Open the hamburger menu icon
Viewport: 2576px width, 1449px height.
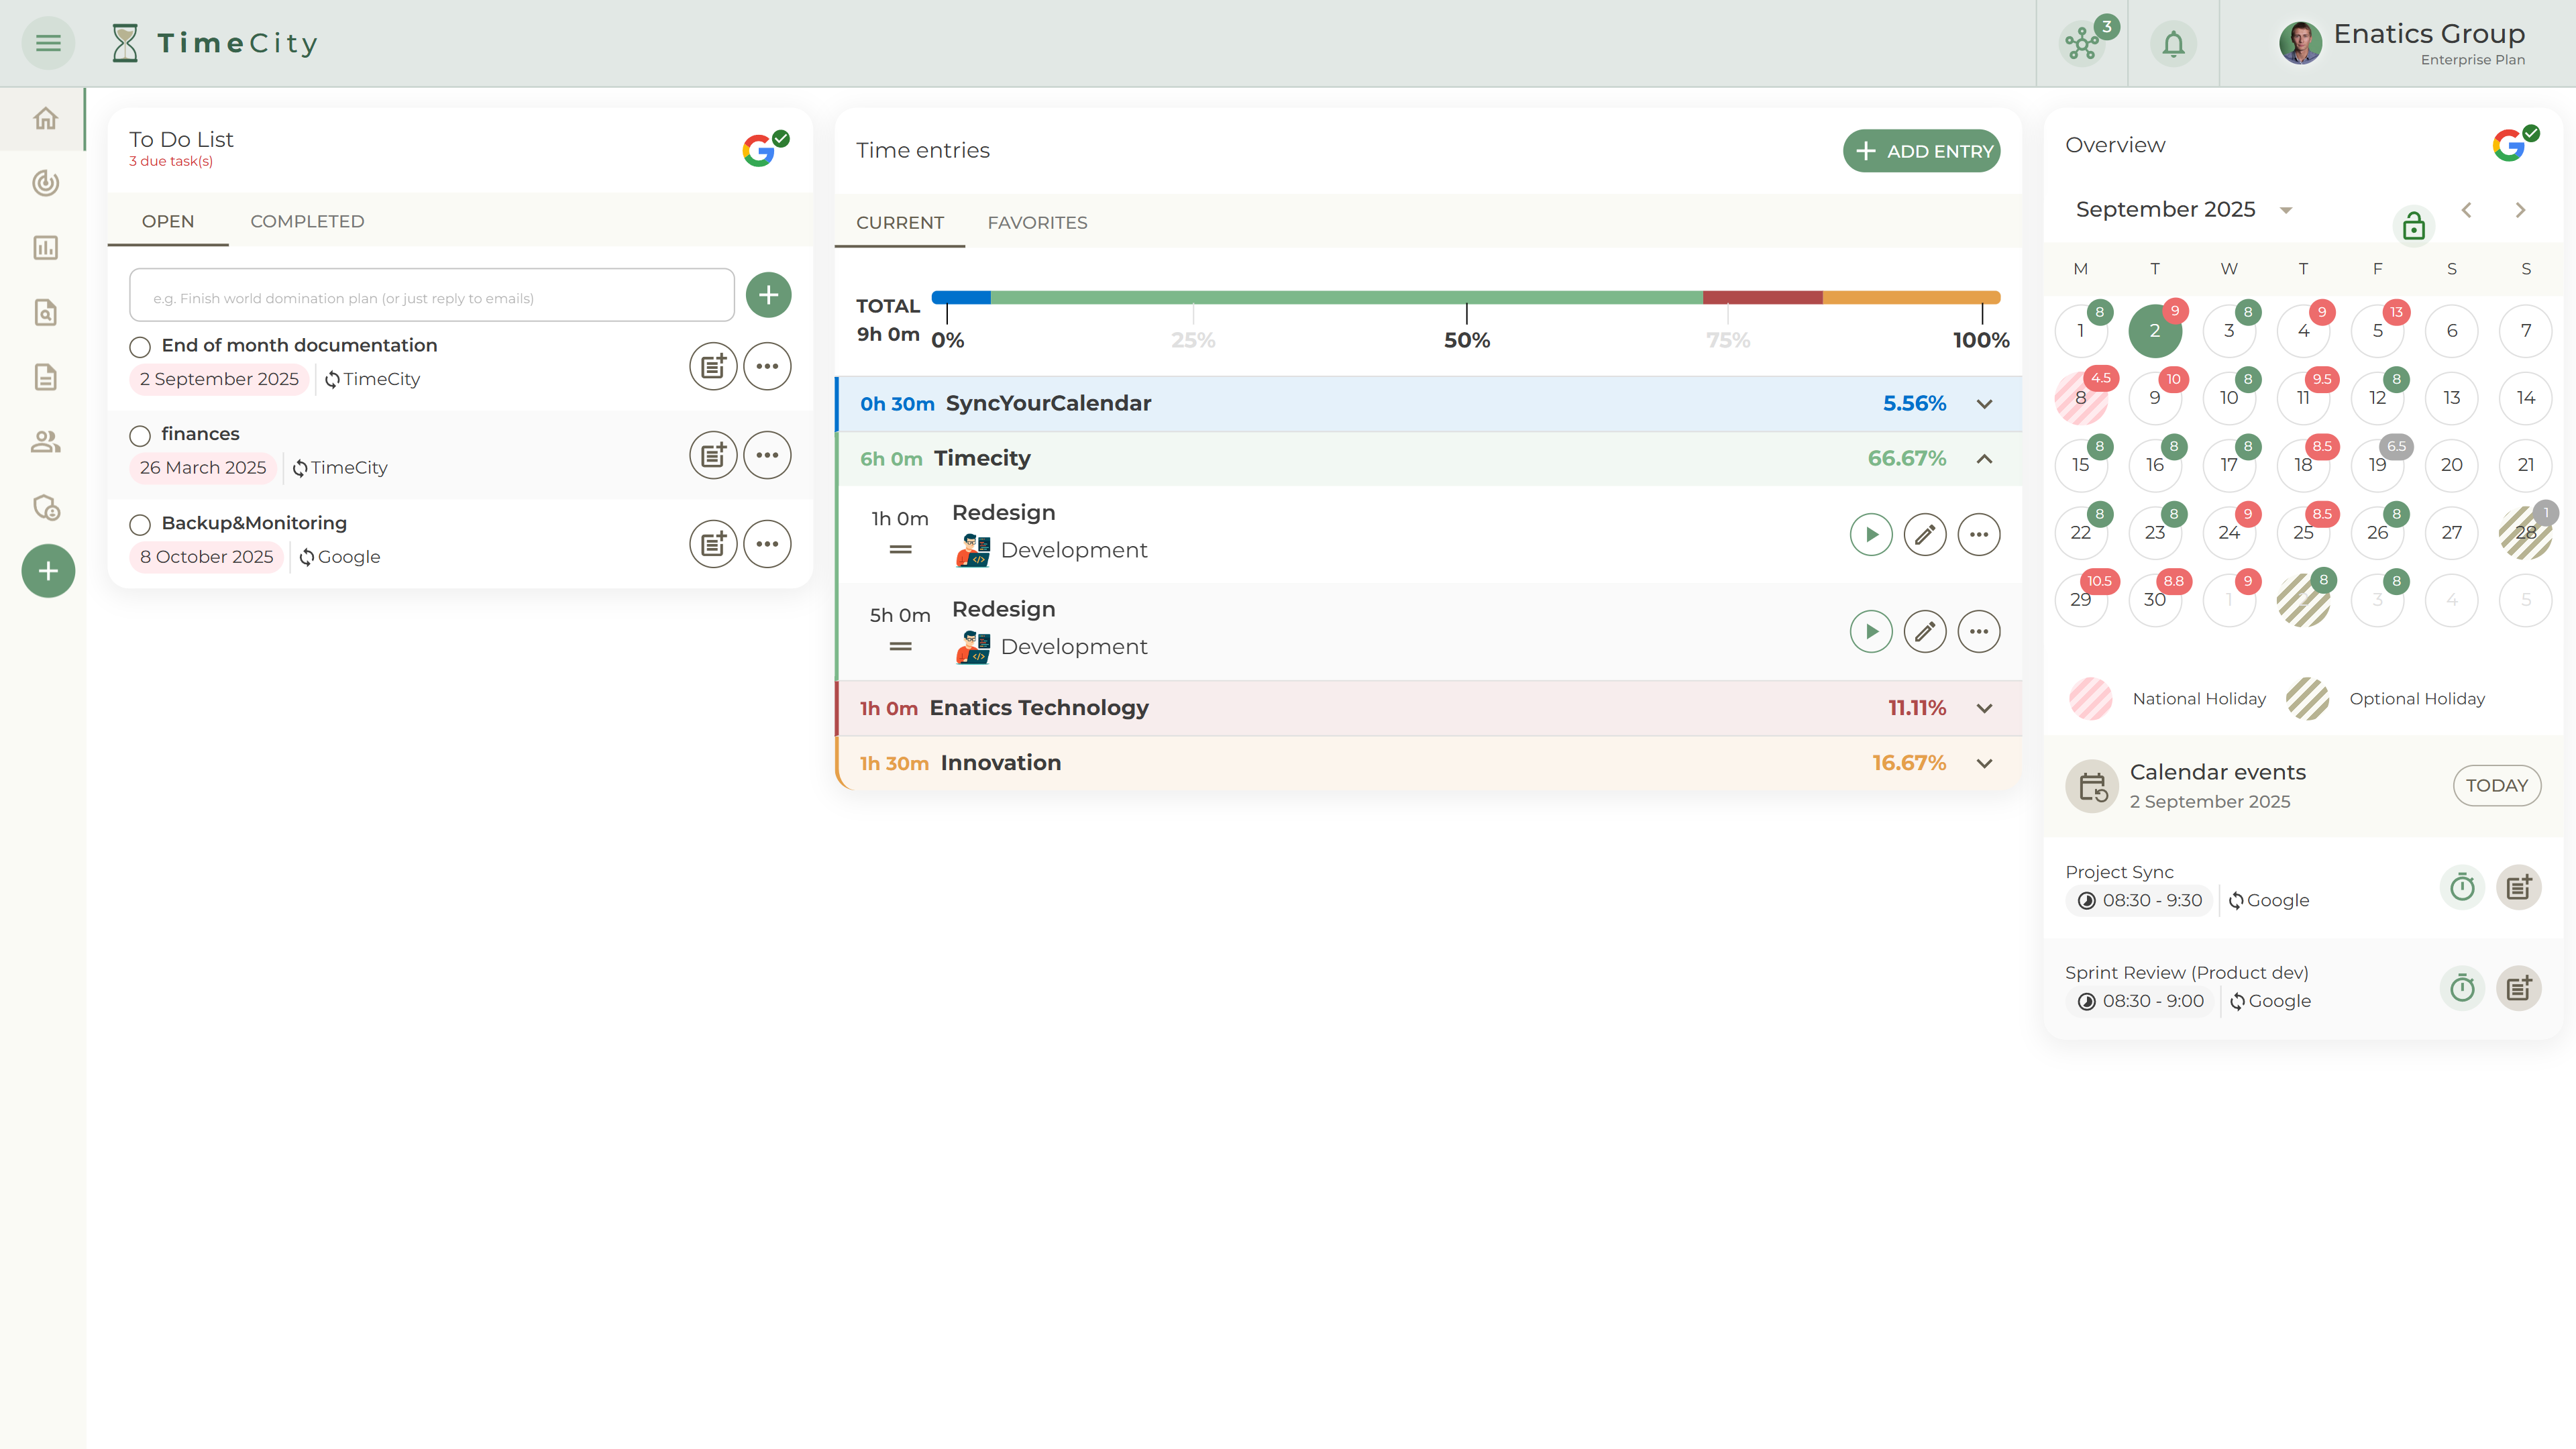tap(48, 43)
